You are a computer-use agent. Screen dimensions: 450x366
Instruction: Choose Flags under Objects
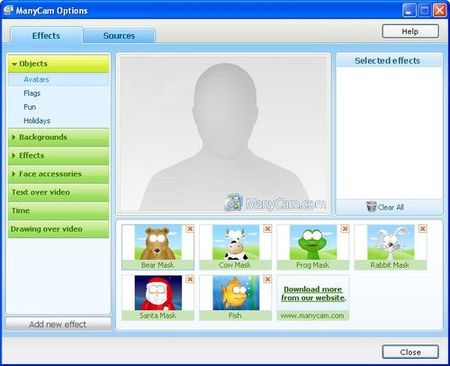58,93
